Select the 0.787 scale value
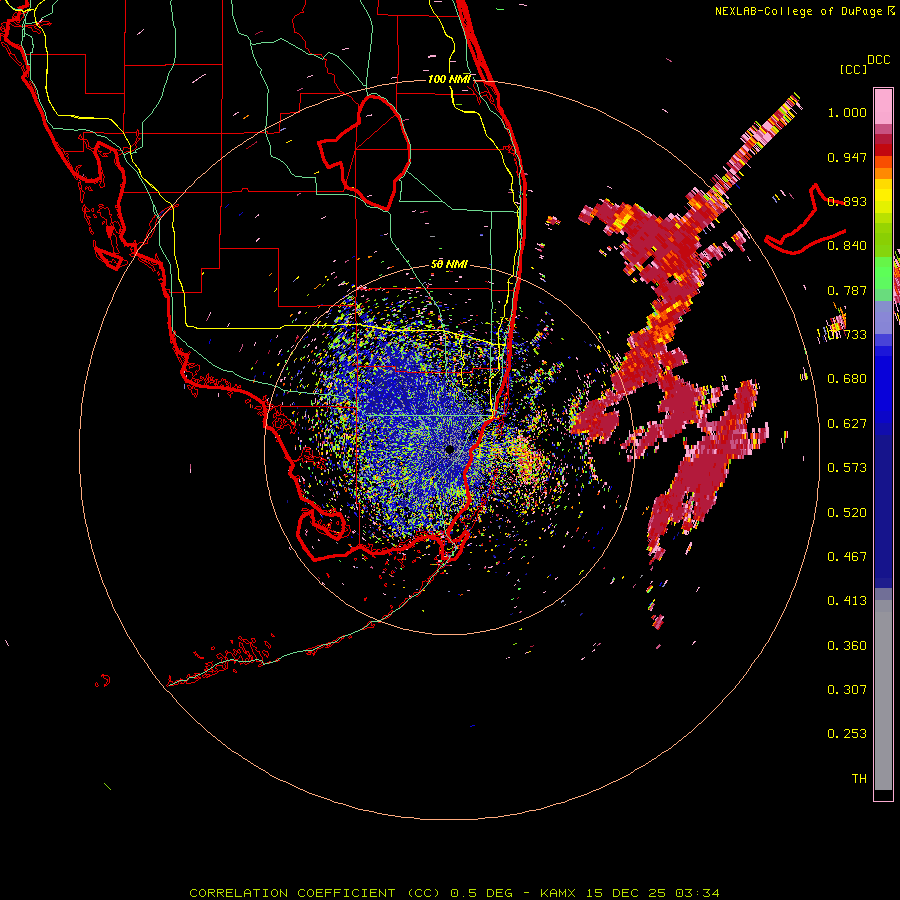Screen dimensions: 900x900 847,290
